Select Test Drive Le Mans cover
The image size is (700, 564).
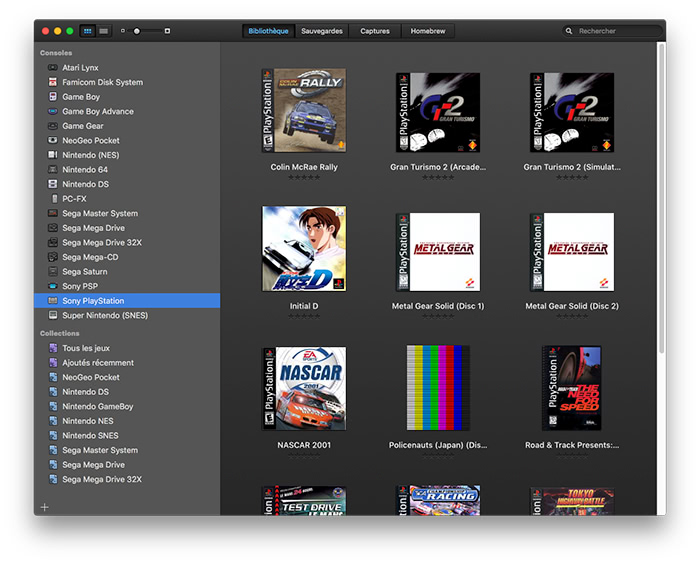pyautogui.click(x=304, y=501)
